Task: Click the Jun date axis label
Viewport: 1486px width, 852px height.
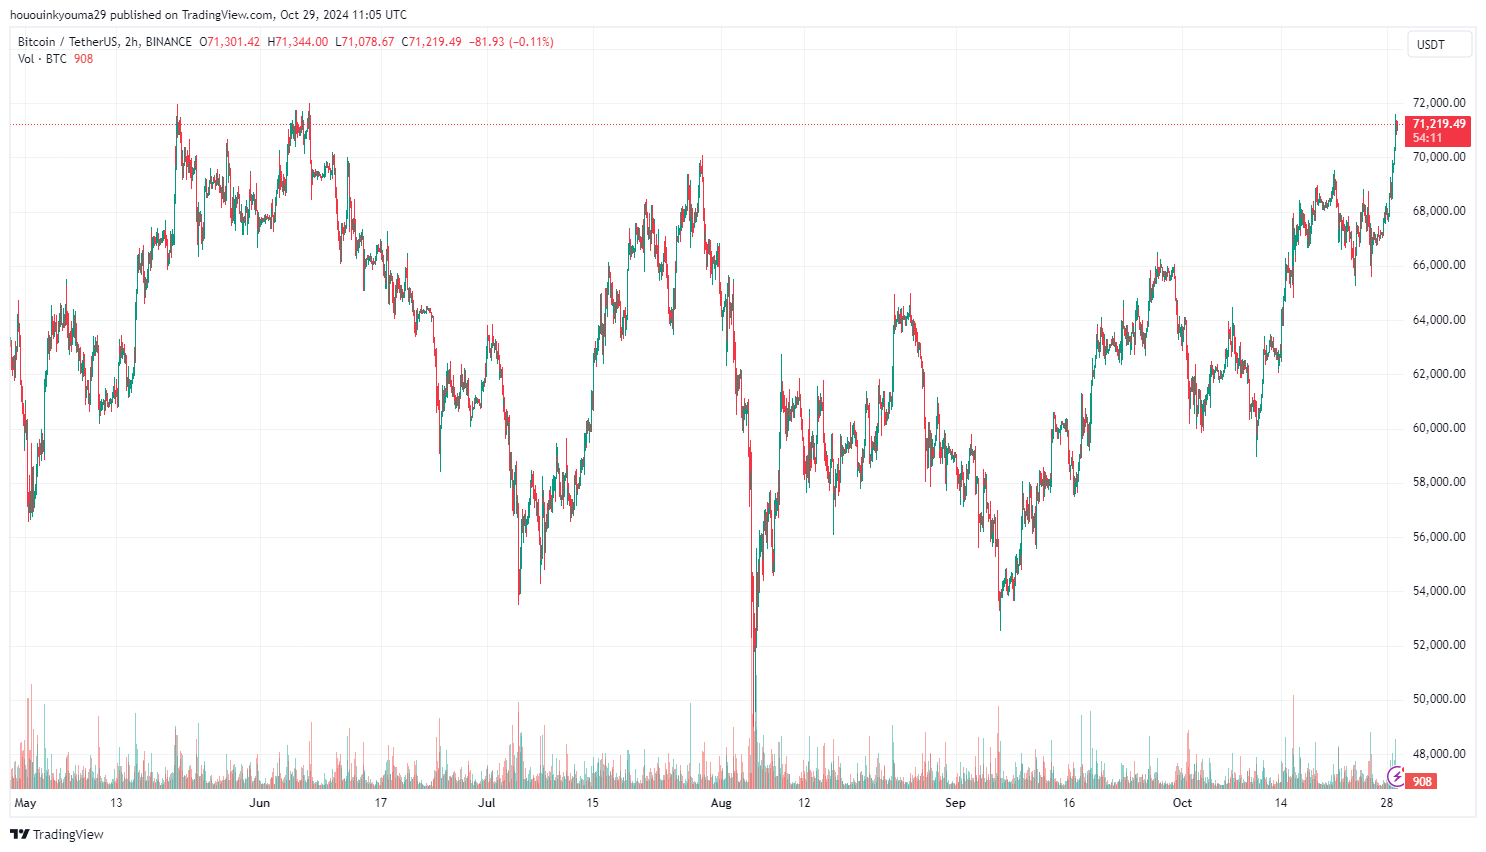Action: 260,803
